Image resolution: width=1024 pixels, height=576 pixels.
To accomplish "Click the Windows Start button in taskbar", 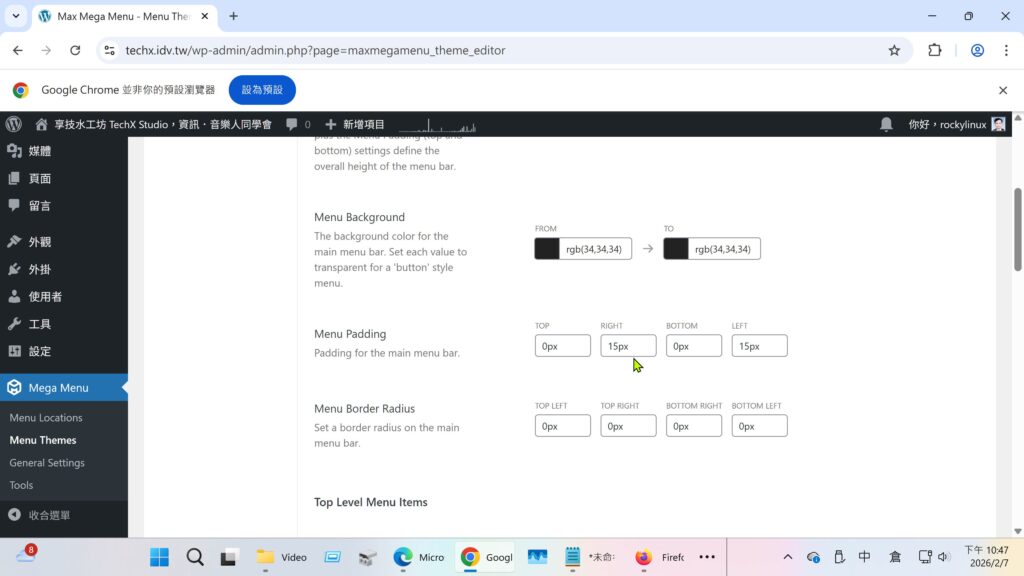I will [x=159, y=557].
